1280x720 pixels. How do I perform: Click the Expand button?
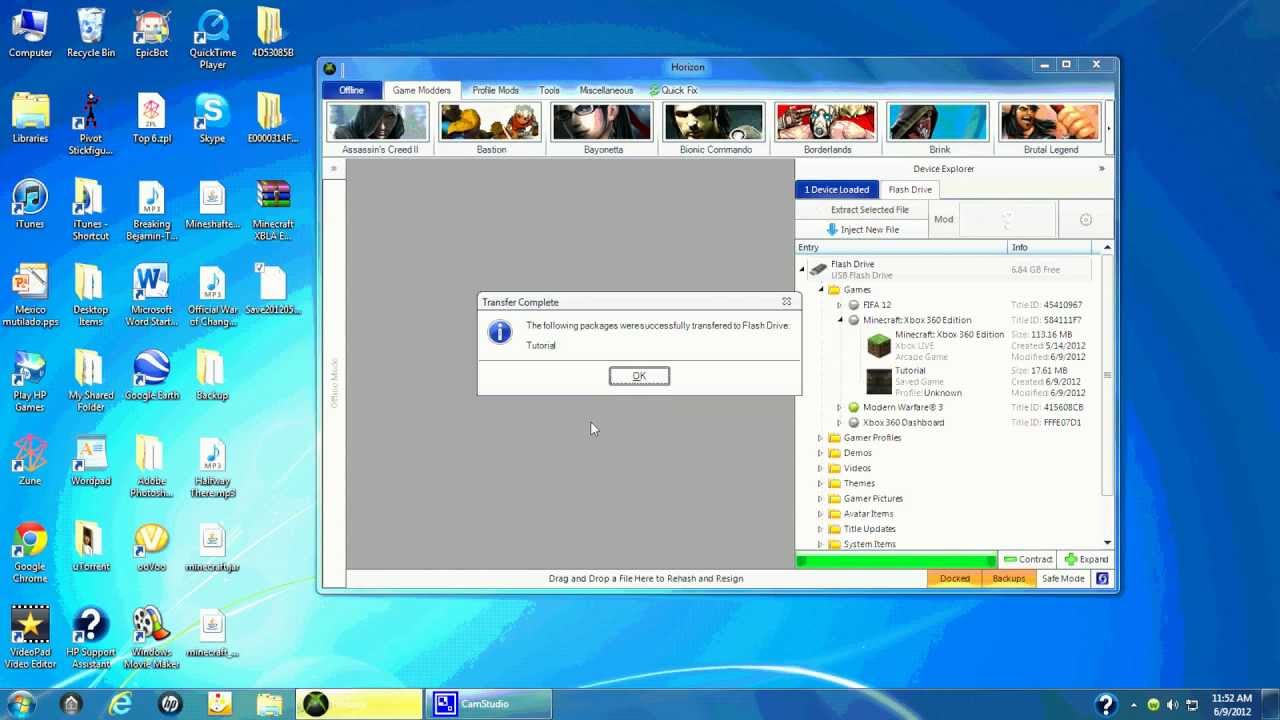point(1087,560)
